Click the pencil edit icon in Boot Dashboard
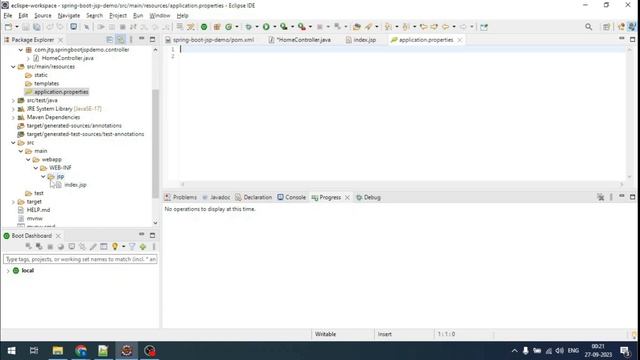640x360 pixels. pyautogui.click(x=93, y=247)
